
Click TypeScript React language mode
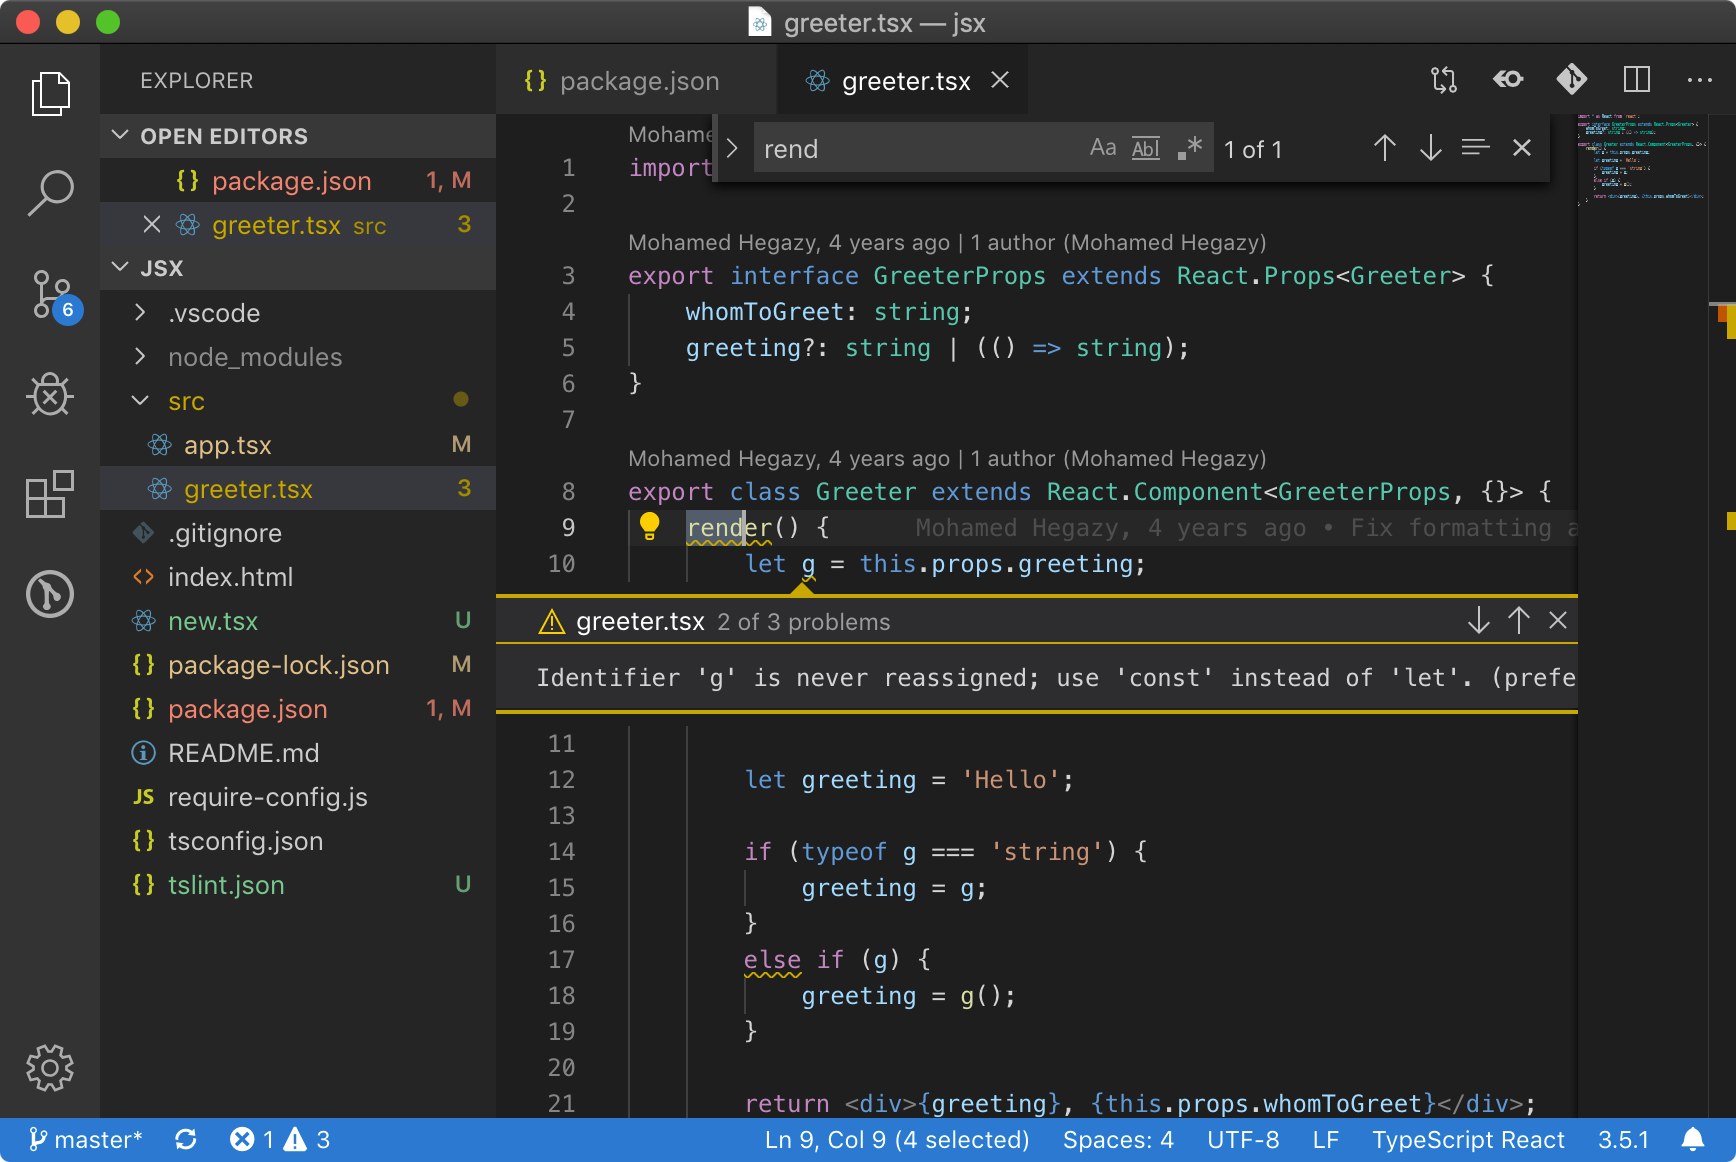click(1467, 1140)
